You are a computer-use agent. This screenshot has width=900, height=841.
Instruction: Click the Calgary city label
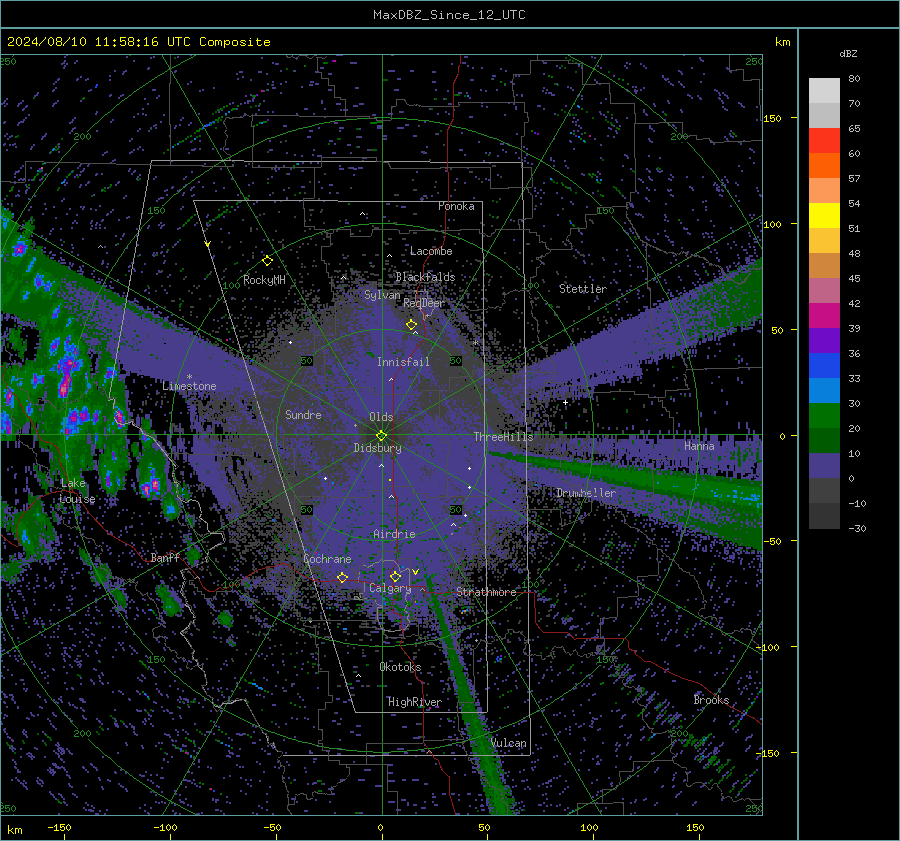(390, 588)
